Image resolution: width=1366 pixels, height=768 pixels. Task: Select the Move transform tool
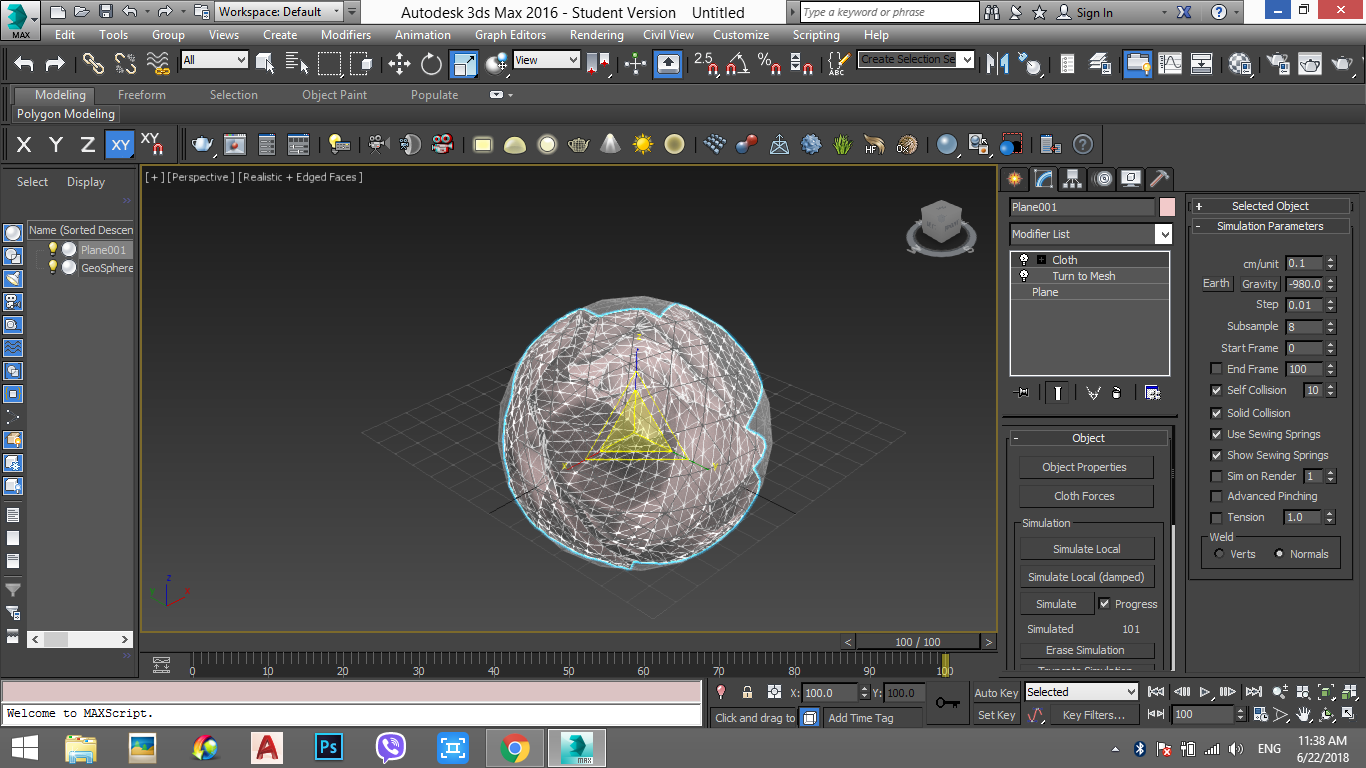[400, 64]
